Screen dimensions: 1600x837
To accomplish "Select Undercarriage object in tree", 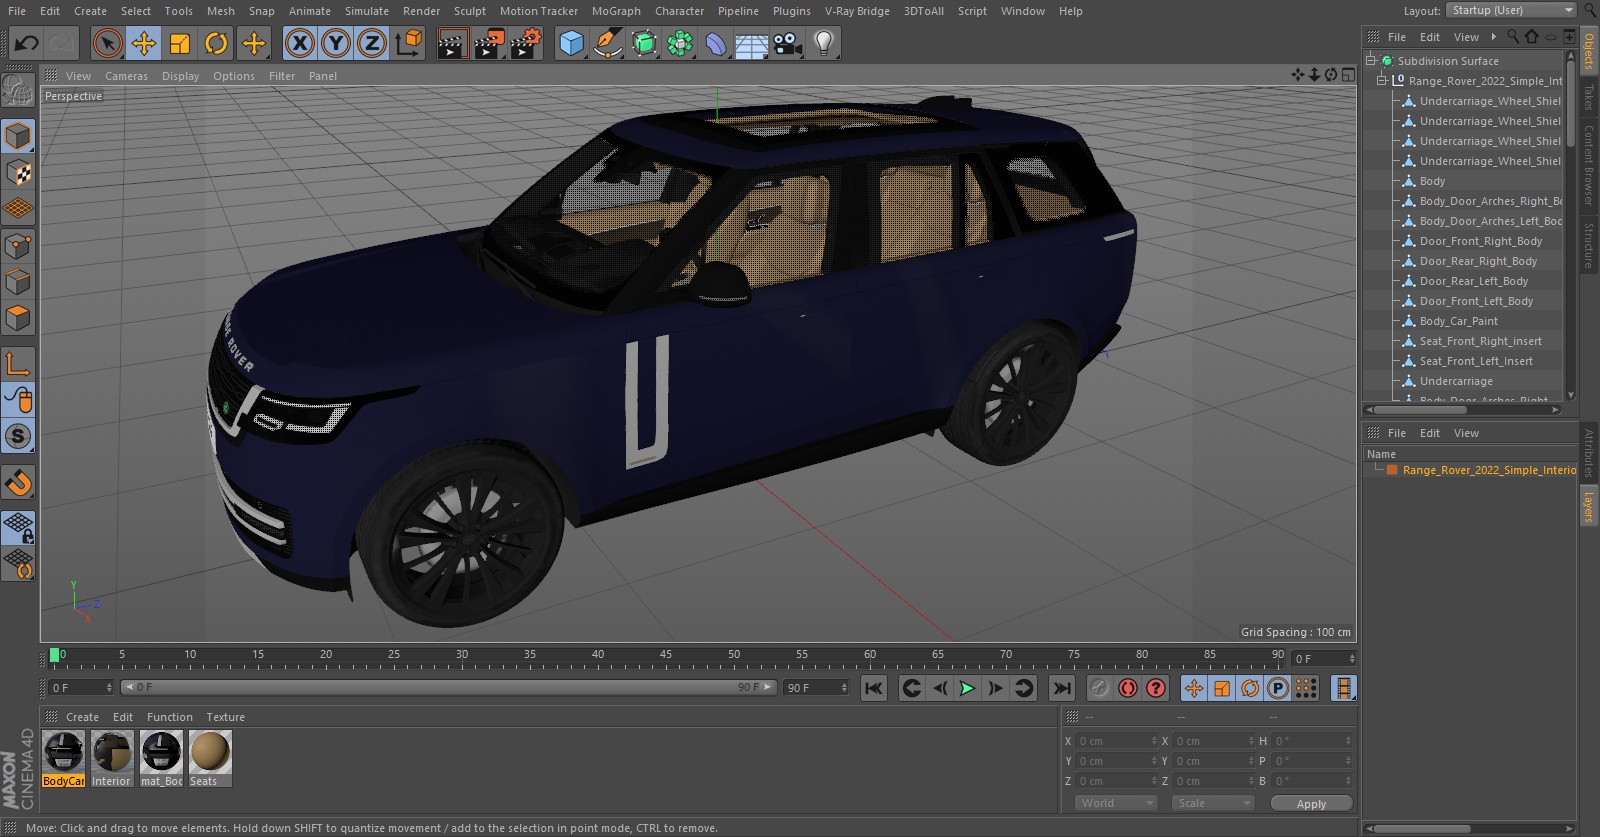I will [x=1456, y=381].
